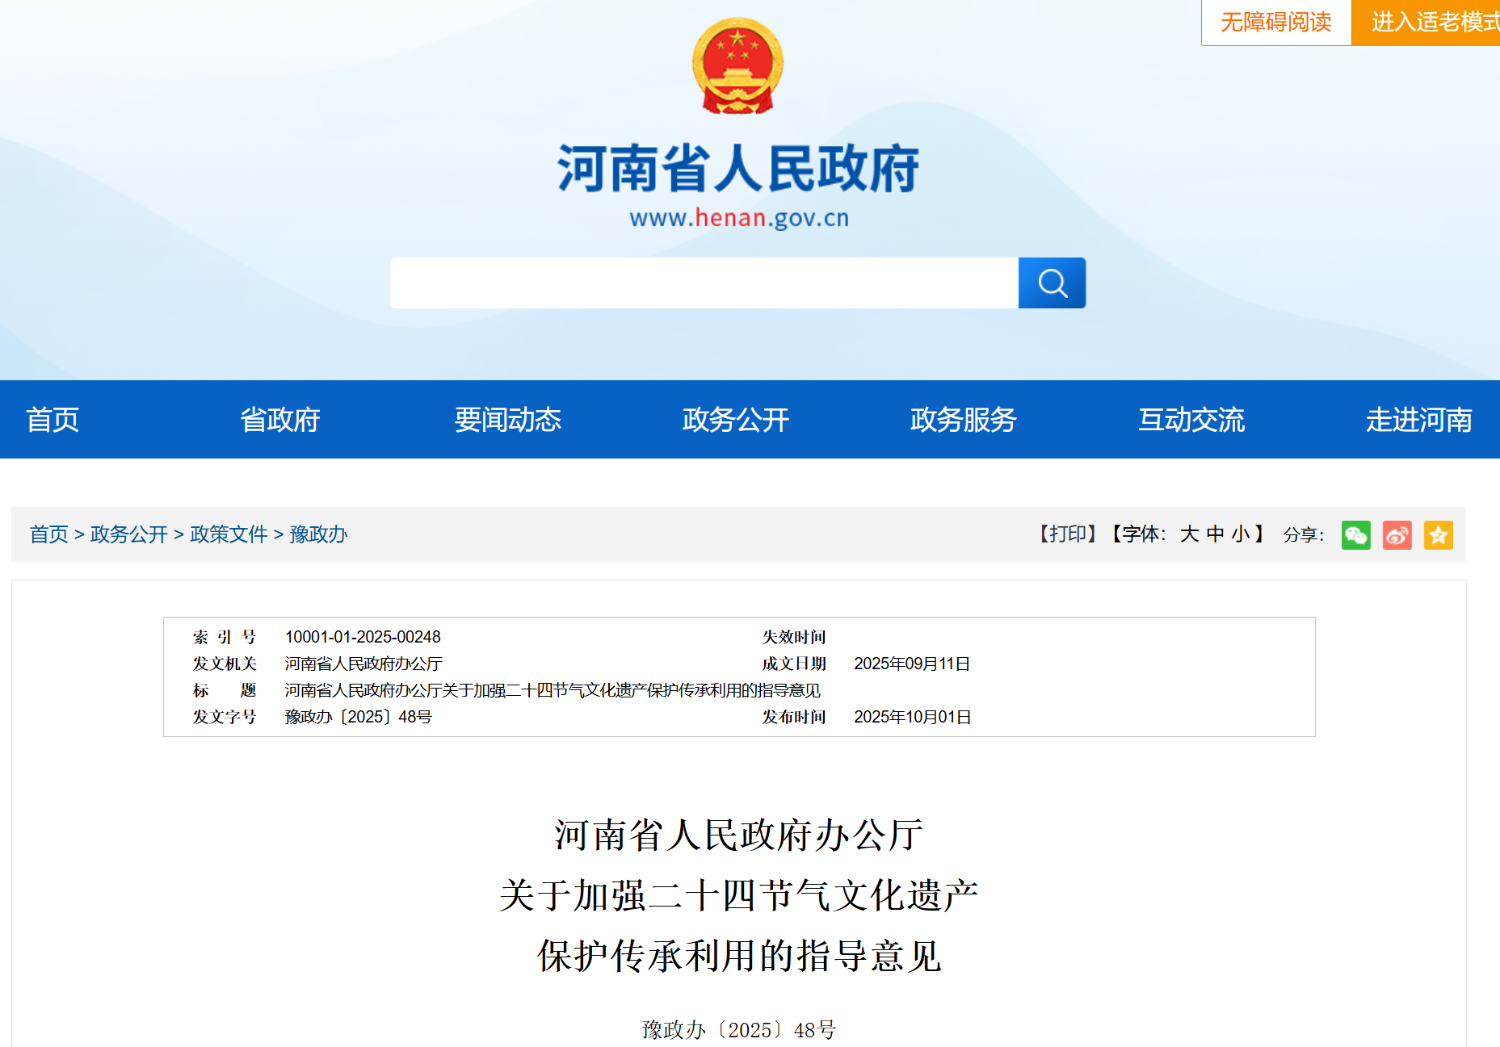Open the 首页 navigation menu item

click(52, 420)
